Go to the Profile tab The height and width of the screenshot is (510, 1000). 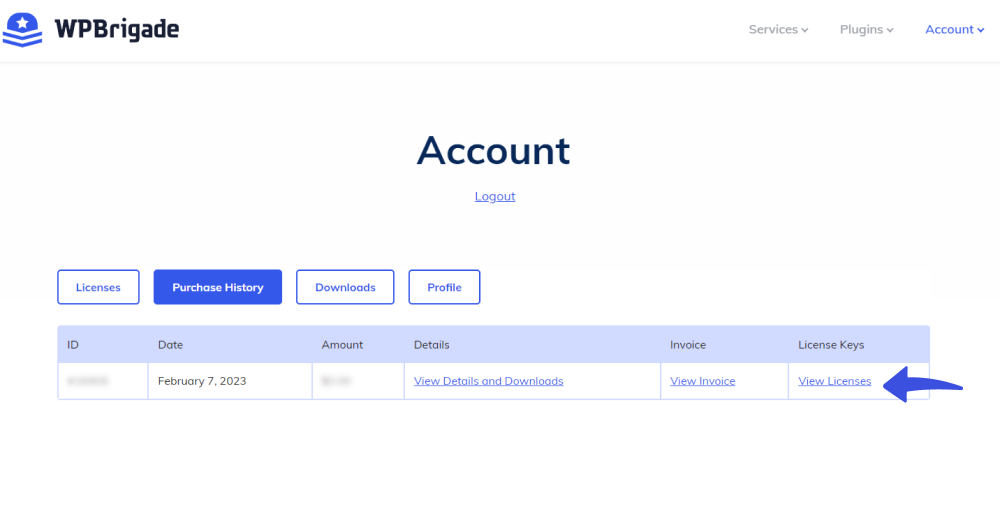tap(445, 287)
